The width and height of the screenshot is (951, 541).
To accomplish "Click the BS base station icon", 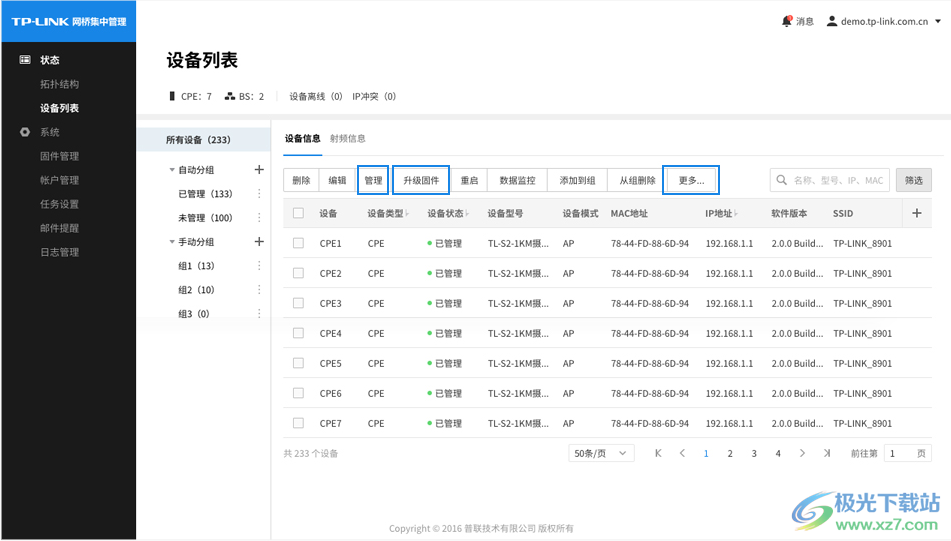I will (230, 96).
